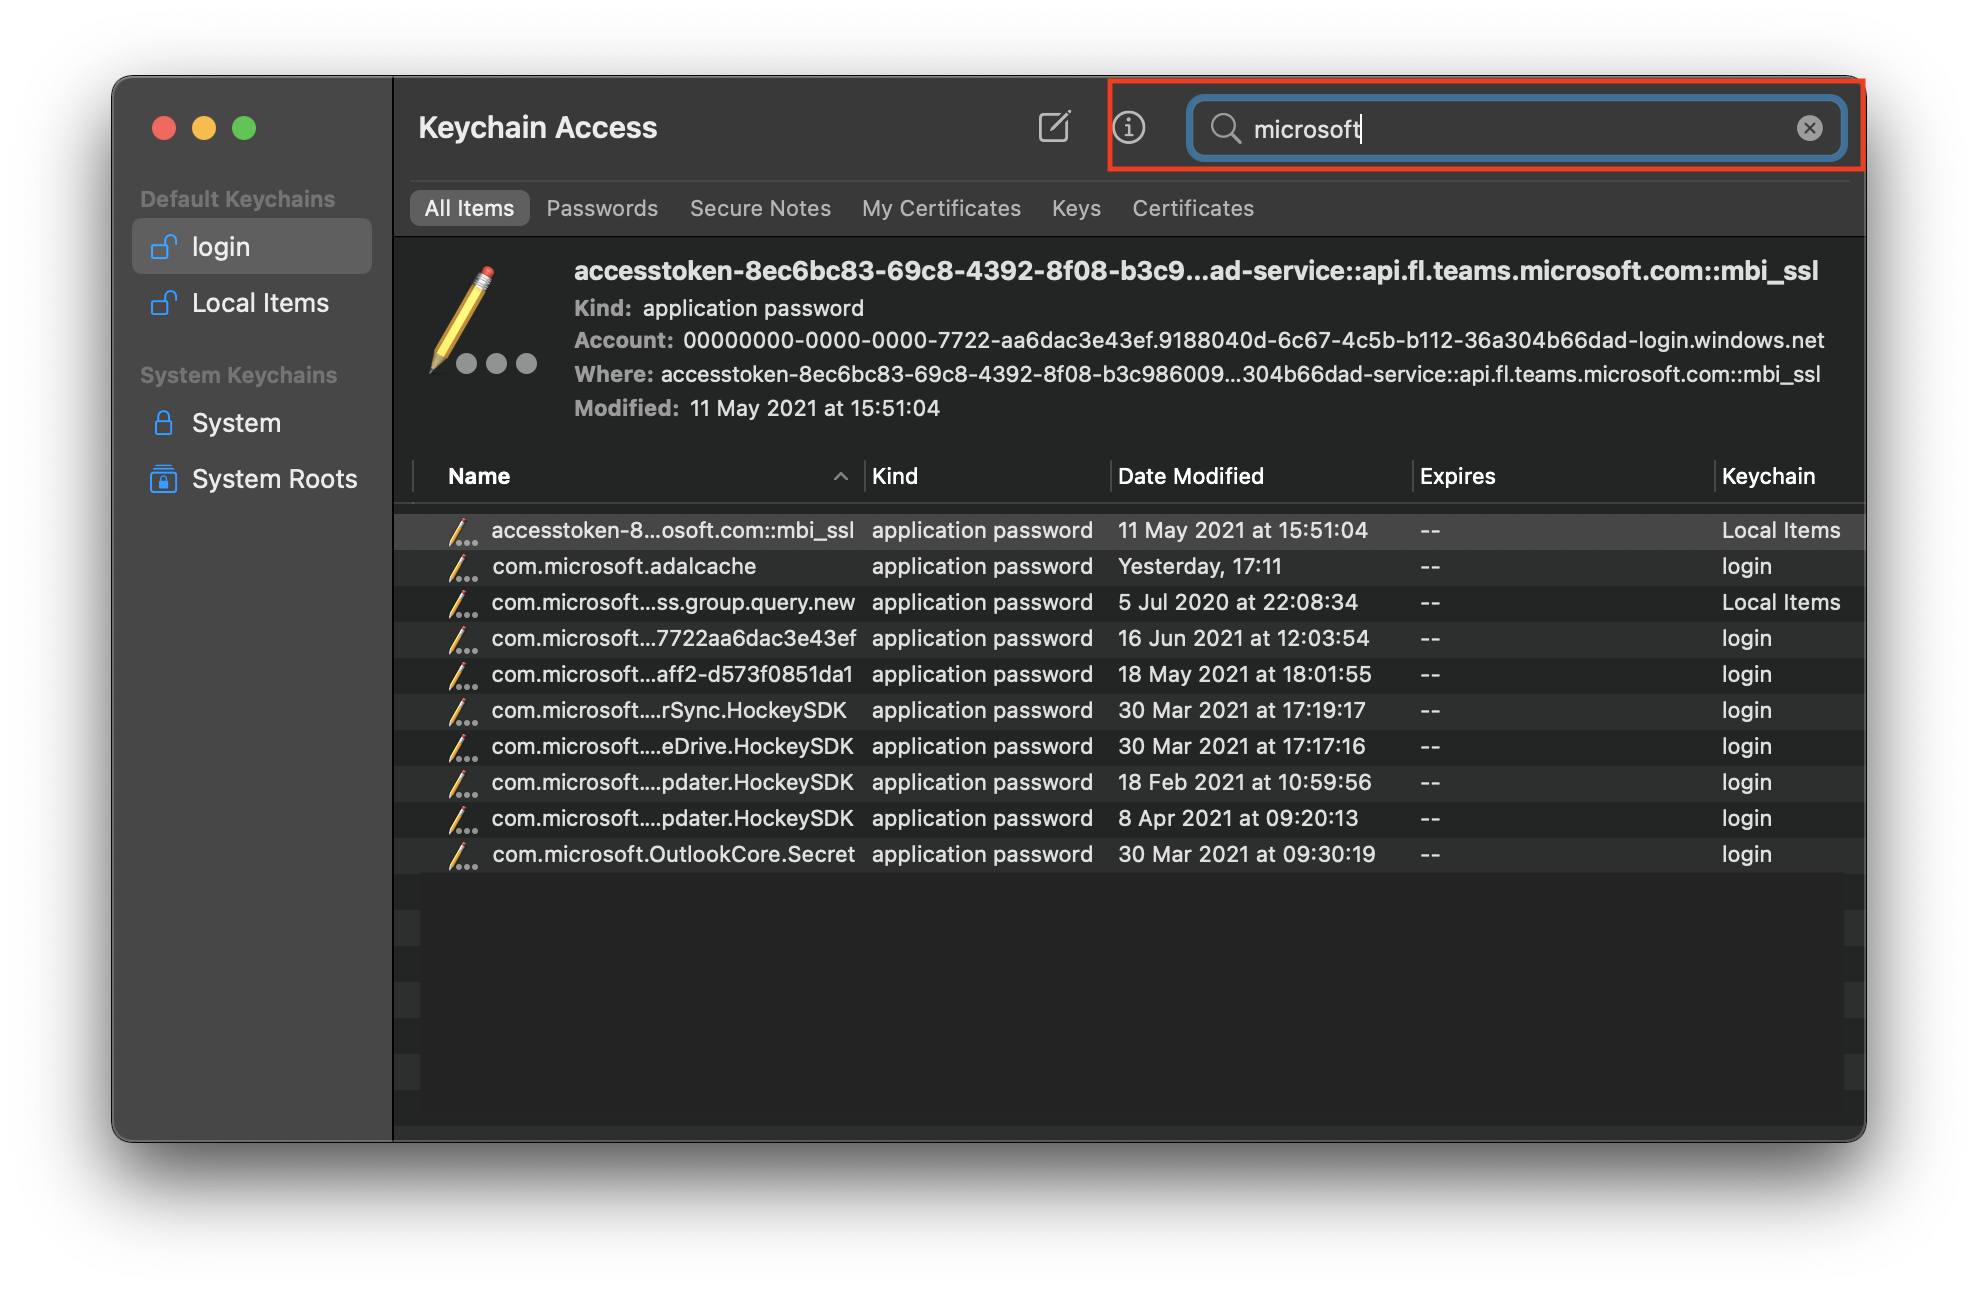Click the unlocked padlock icon beside login

pos(164,246)
